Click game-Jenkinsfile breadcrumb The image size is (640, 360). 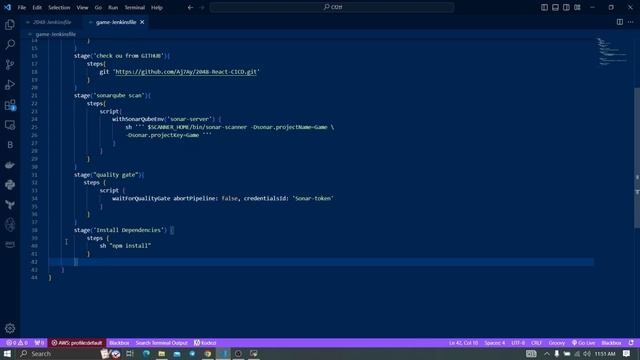56,34
